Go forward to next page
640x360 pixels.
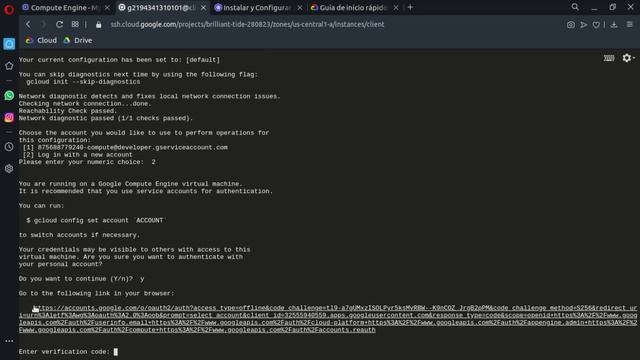tap(44, 24)
